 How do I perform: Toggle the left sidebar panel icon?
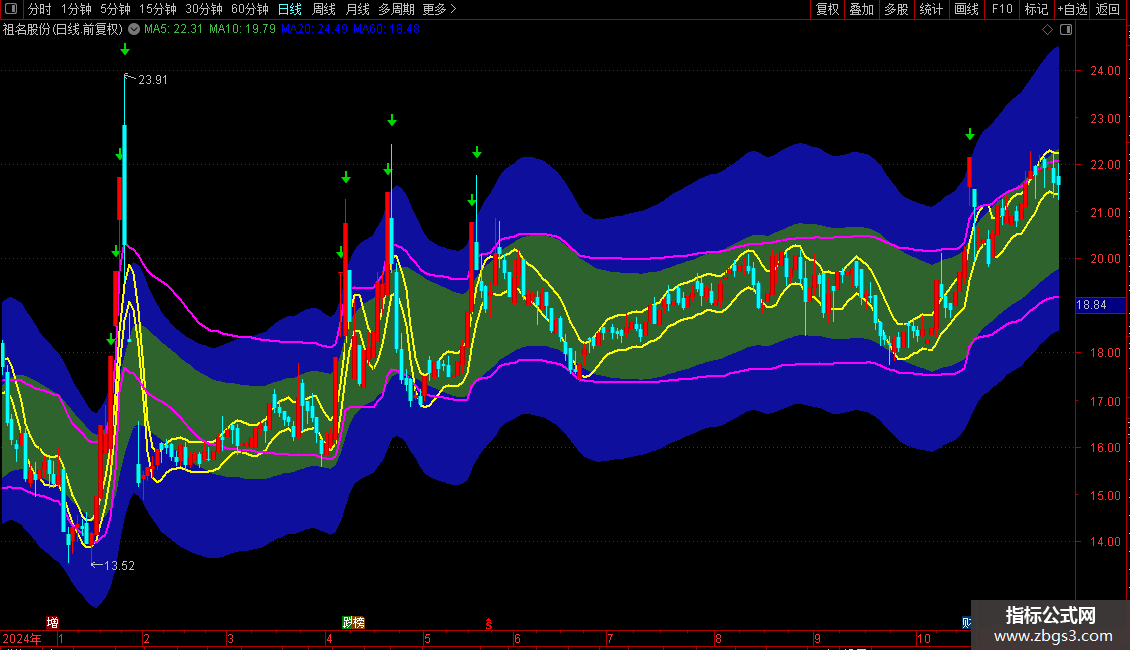pyautogui.click(x=11, y=9)
